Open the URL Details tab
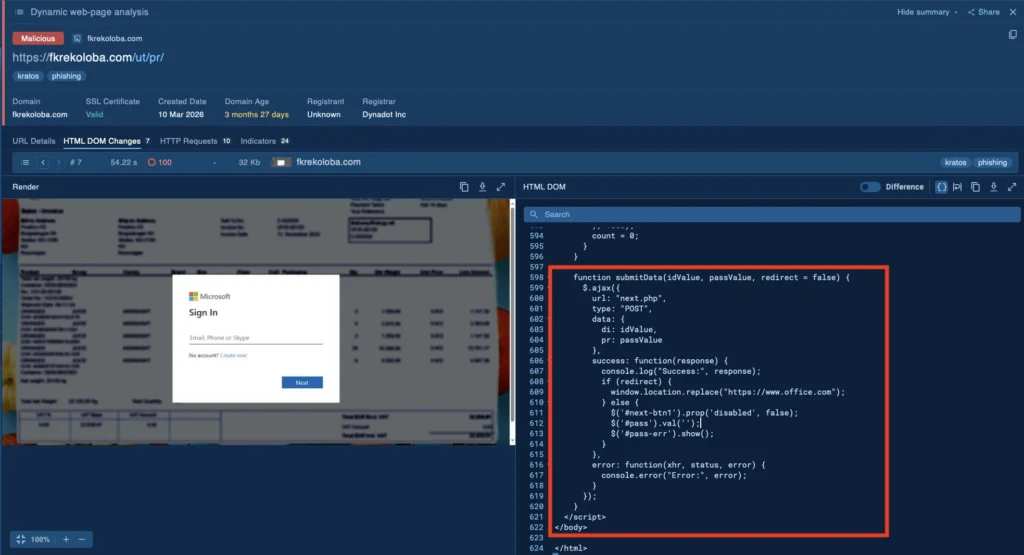The width and height of the screenshot is (1024, 555). tap(33, 141)
